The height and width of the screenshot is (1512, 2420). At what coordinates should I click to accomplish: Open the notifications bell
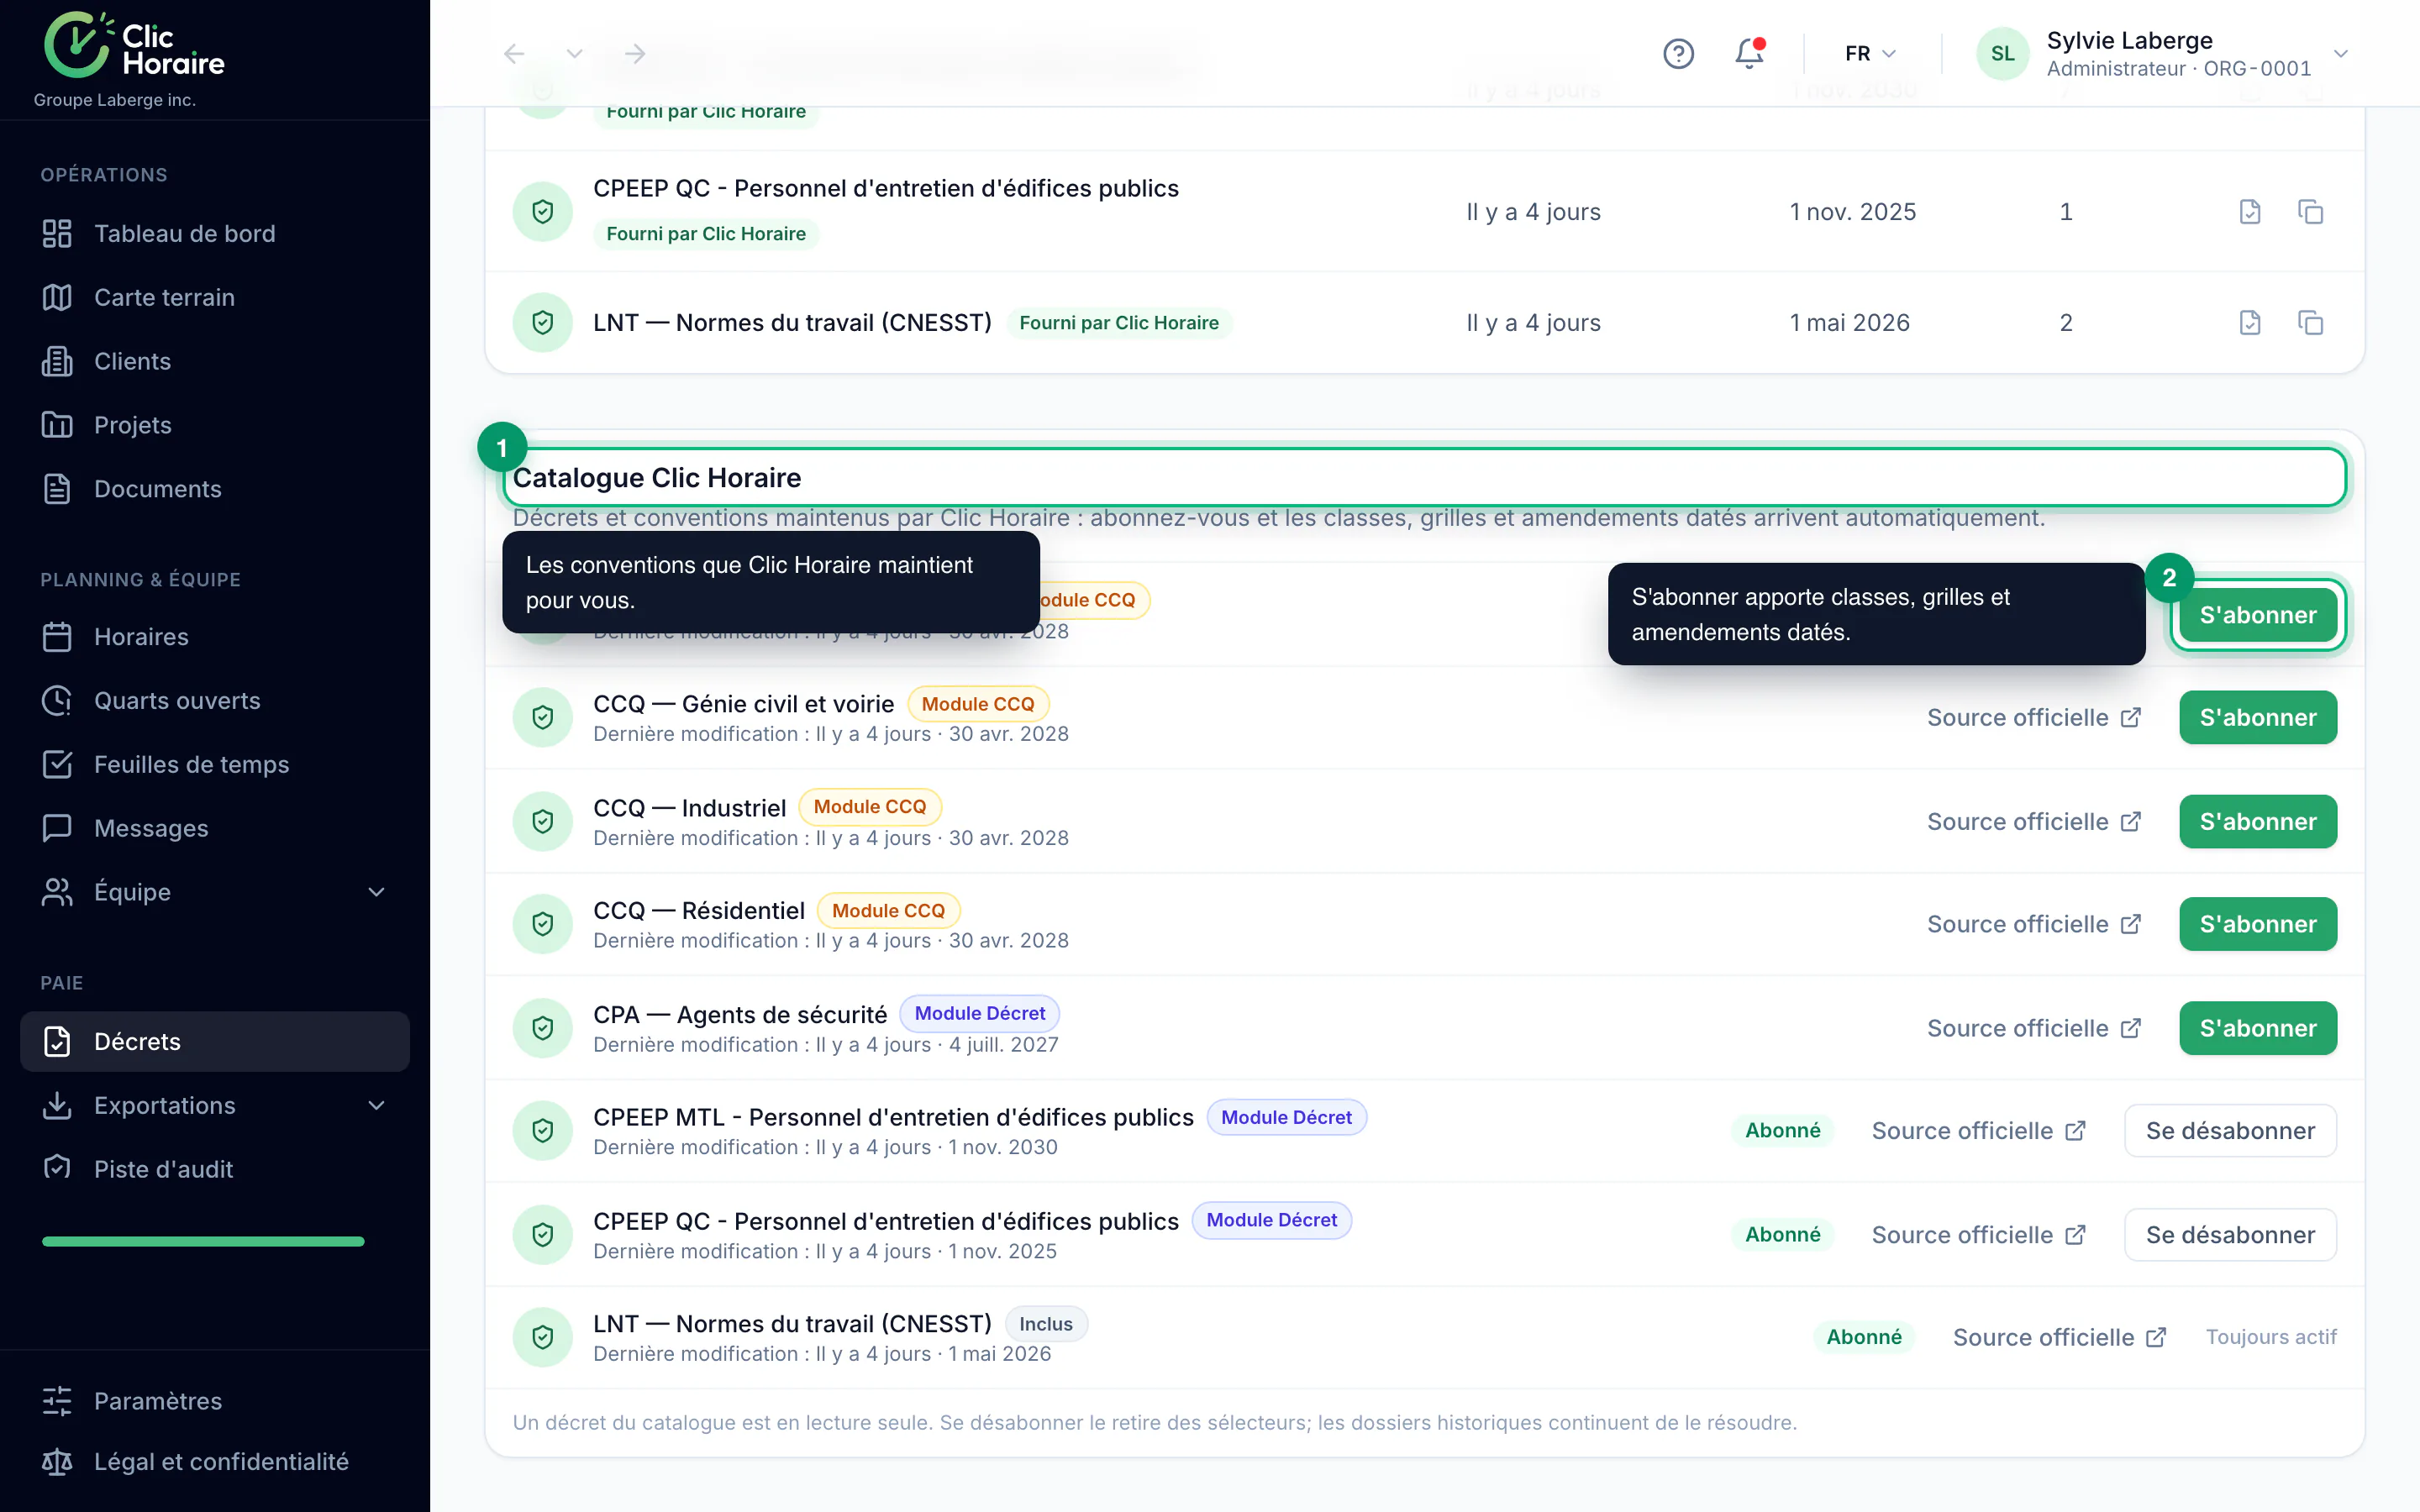pos(1749,54)
